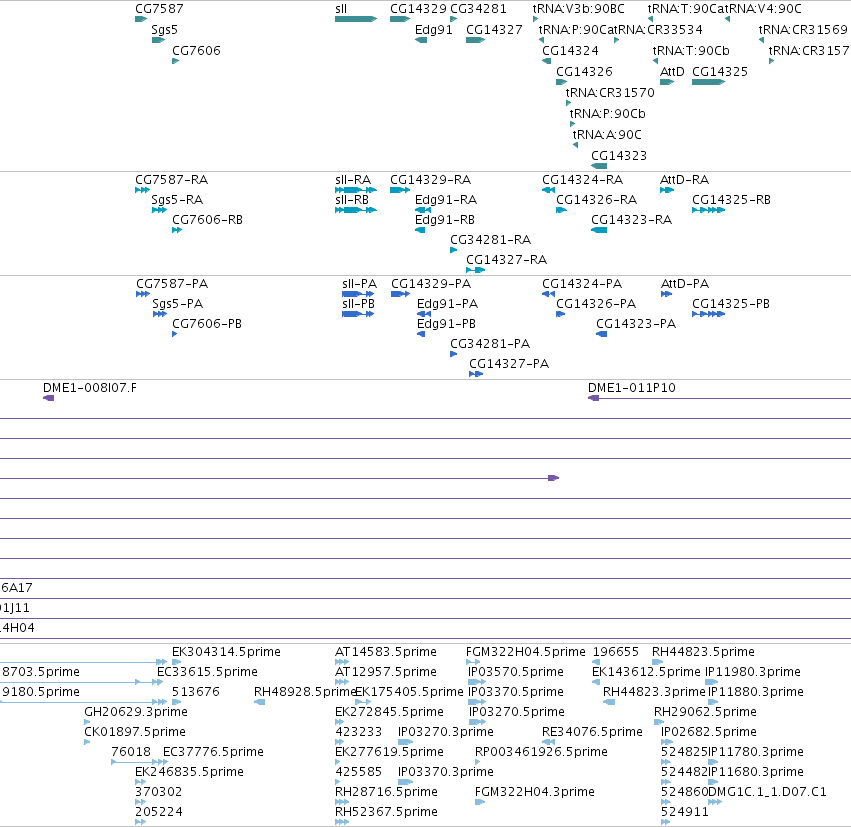Click the AttD-RA transcript label
Viewport: 851px width, 827px height.
tap(684, 180)
